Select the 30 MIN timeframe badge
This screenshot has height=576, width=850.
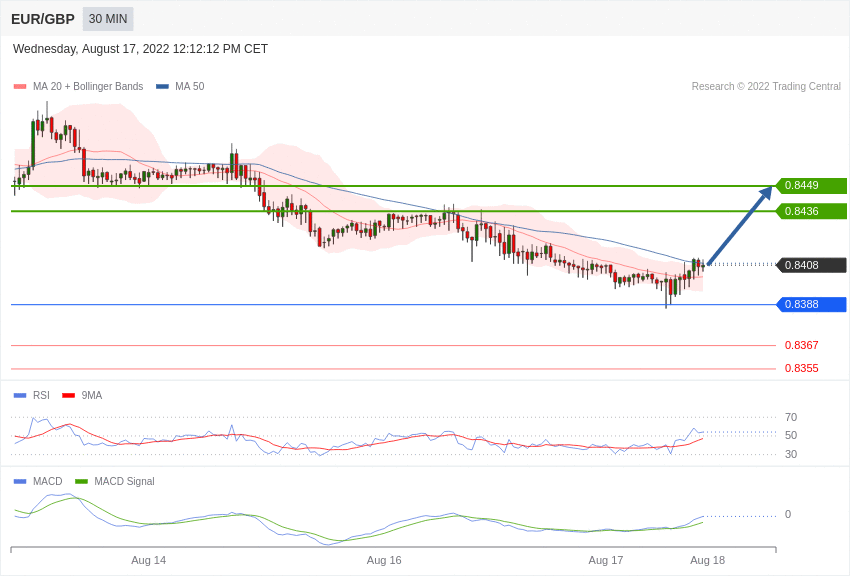pos(108,19)
